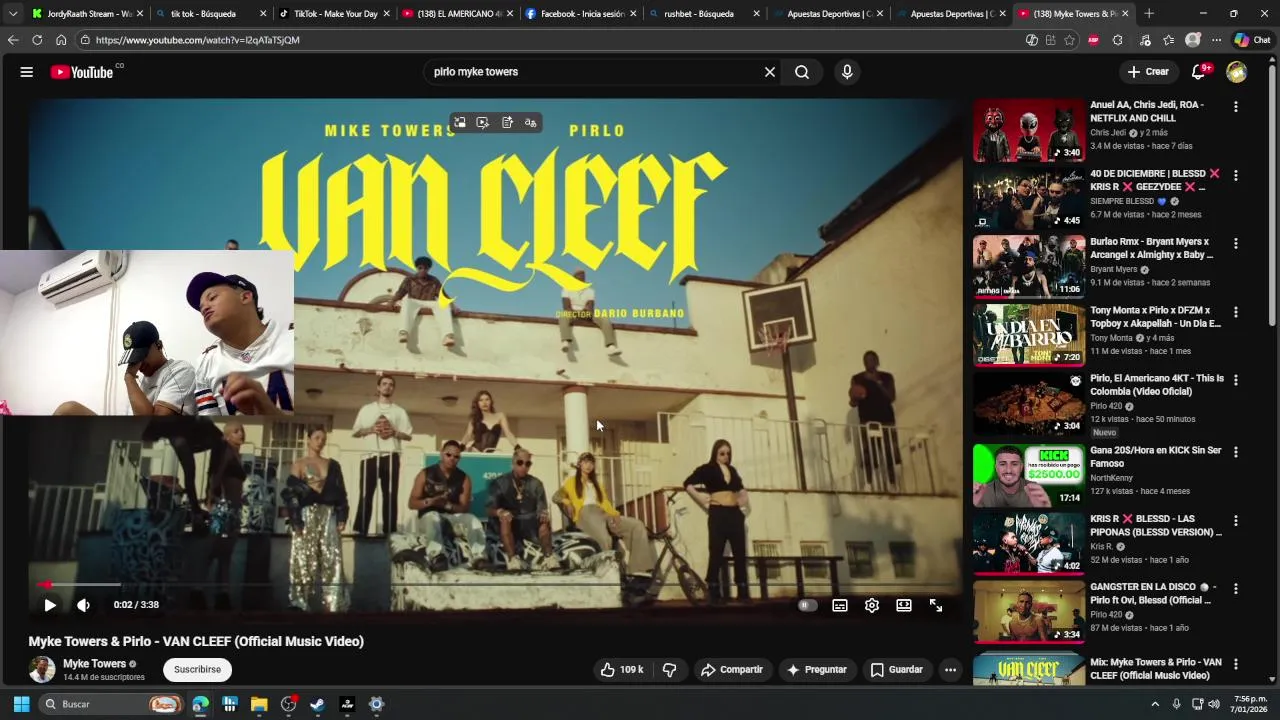Open options for the Burlao Rmx video

(x=1236, y=243)
